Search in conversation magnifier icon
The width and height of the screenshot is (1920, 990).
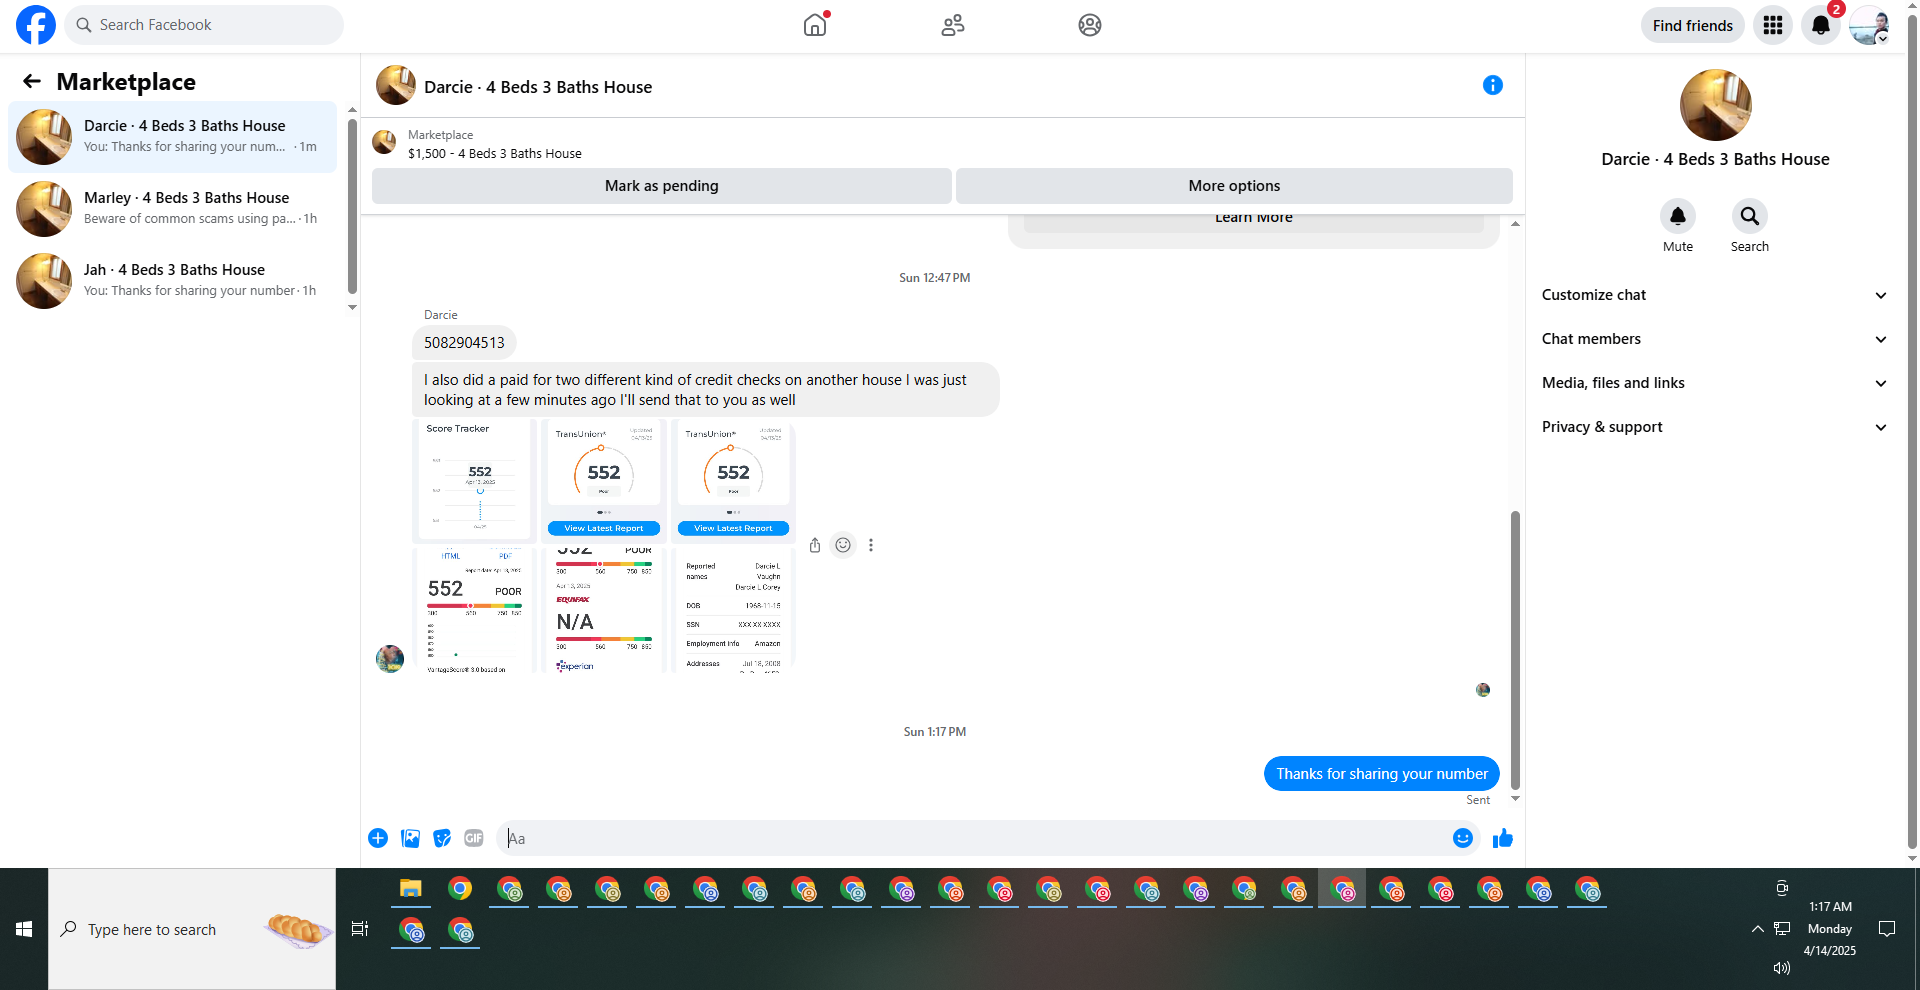[x=1750, y=216]
